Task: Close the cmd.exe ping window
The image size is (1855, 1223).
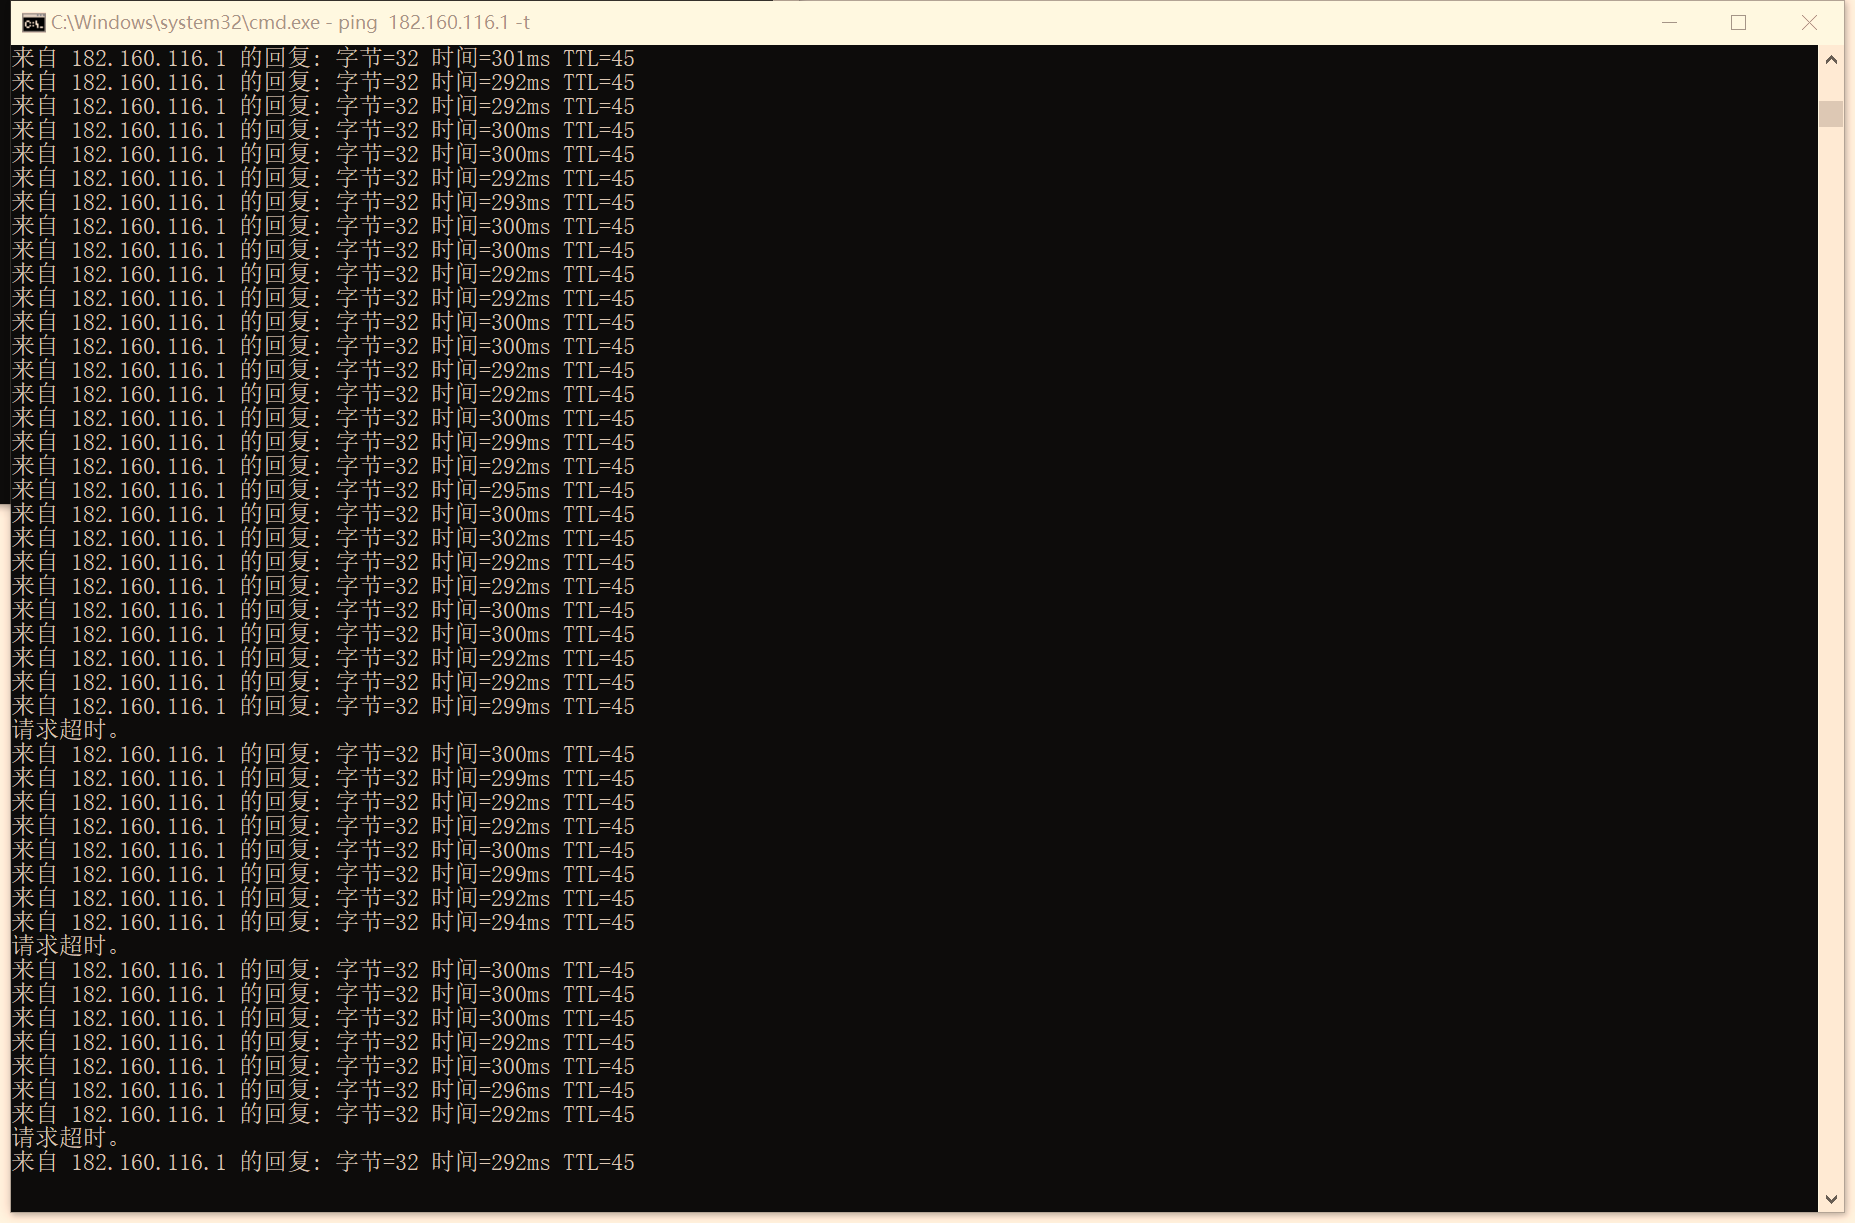Action: (x=1809, y=23)
